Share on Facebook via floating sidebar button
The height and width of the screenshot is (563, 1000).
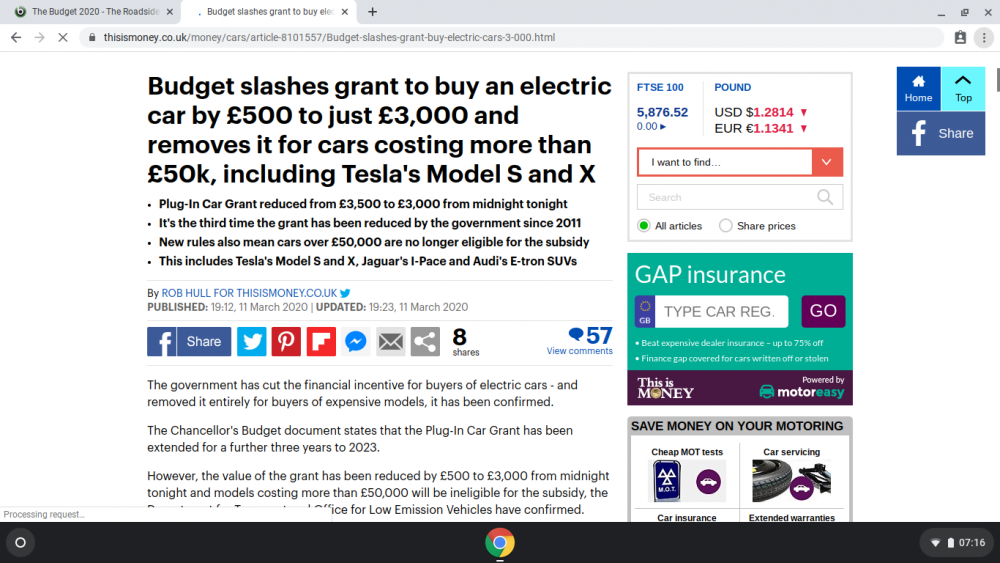click(x=941, y=133)
